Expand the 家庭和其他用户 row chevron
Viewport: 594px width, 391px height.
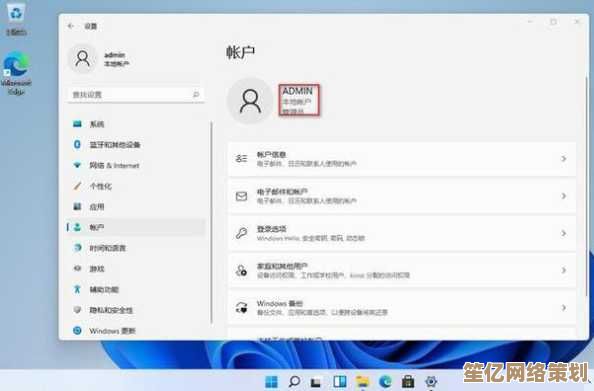pos(564,270)
